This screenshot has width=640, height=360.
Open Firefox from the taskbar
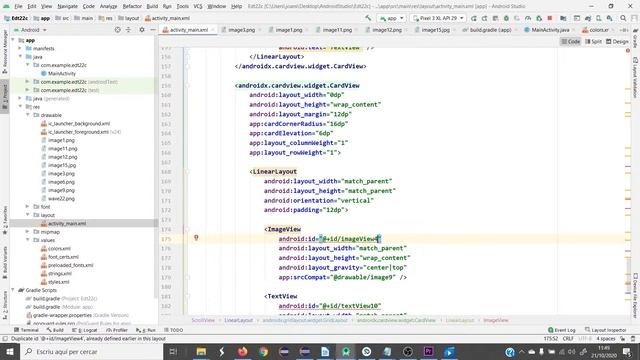click(x=242, y=351)
